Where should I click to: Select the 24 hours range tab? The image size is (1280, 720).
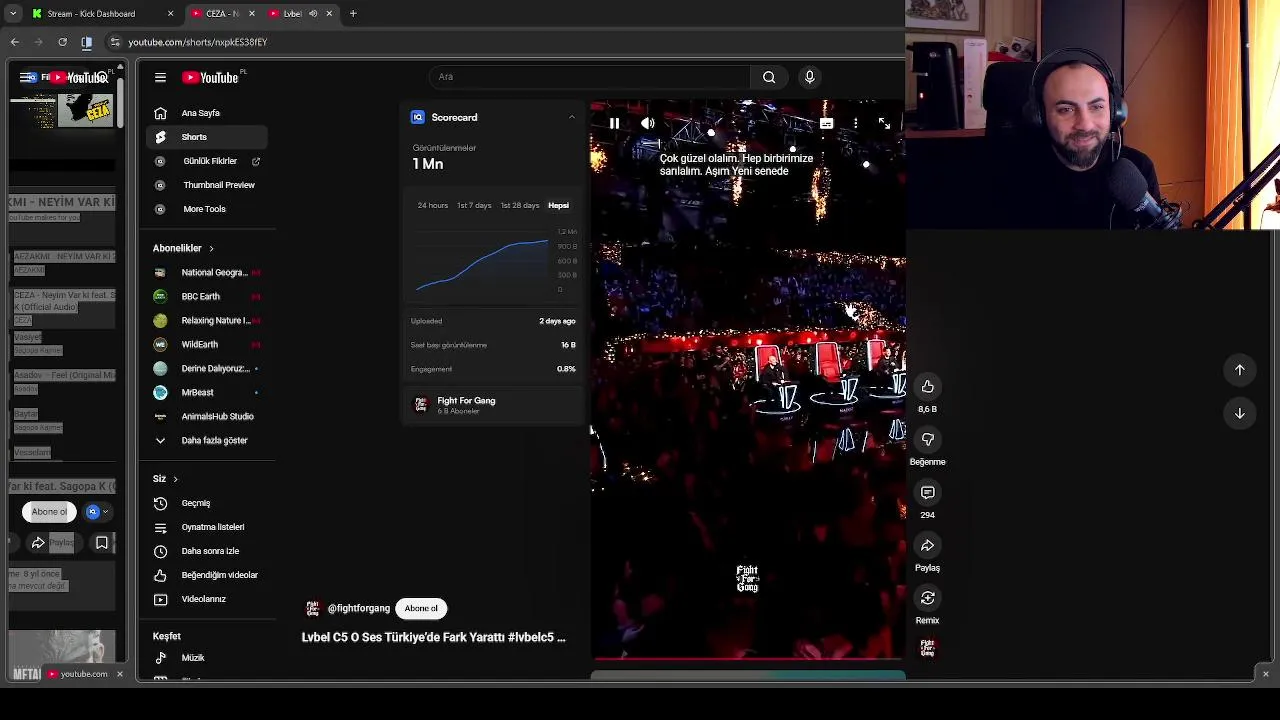[432, 205]
